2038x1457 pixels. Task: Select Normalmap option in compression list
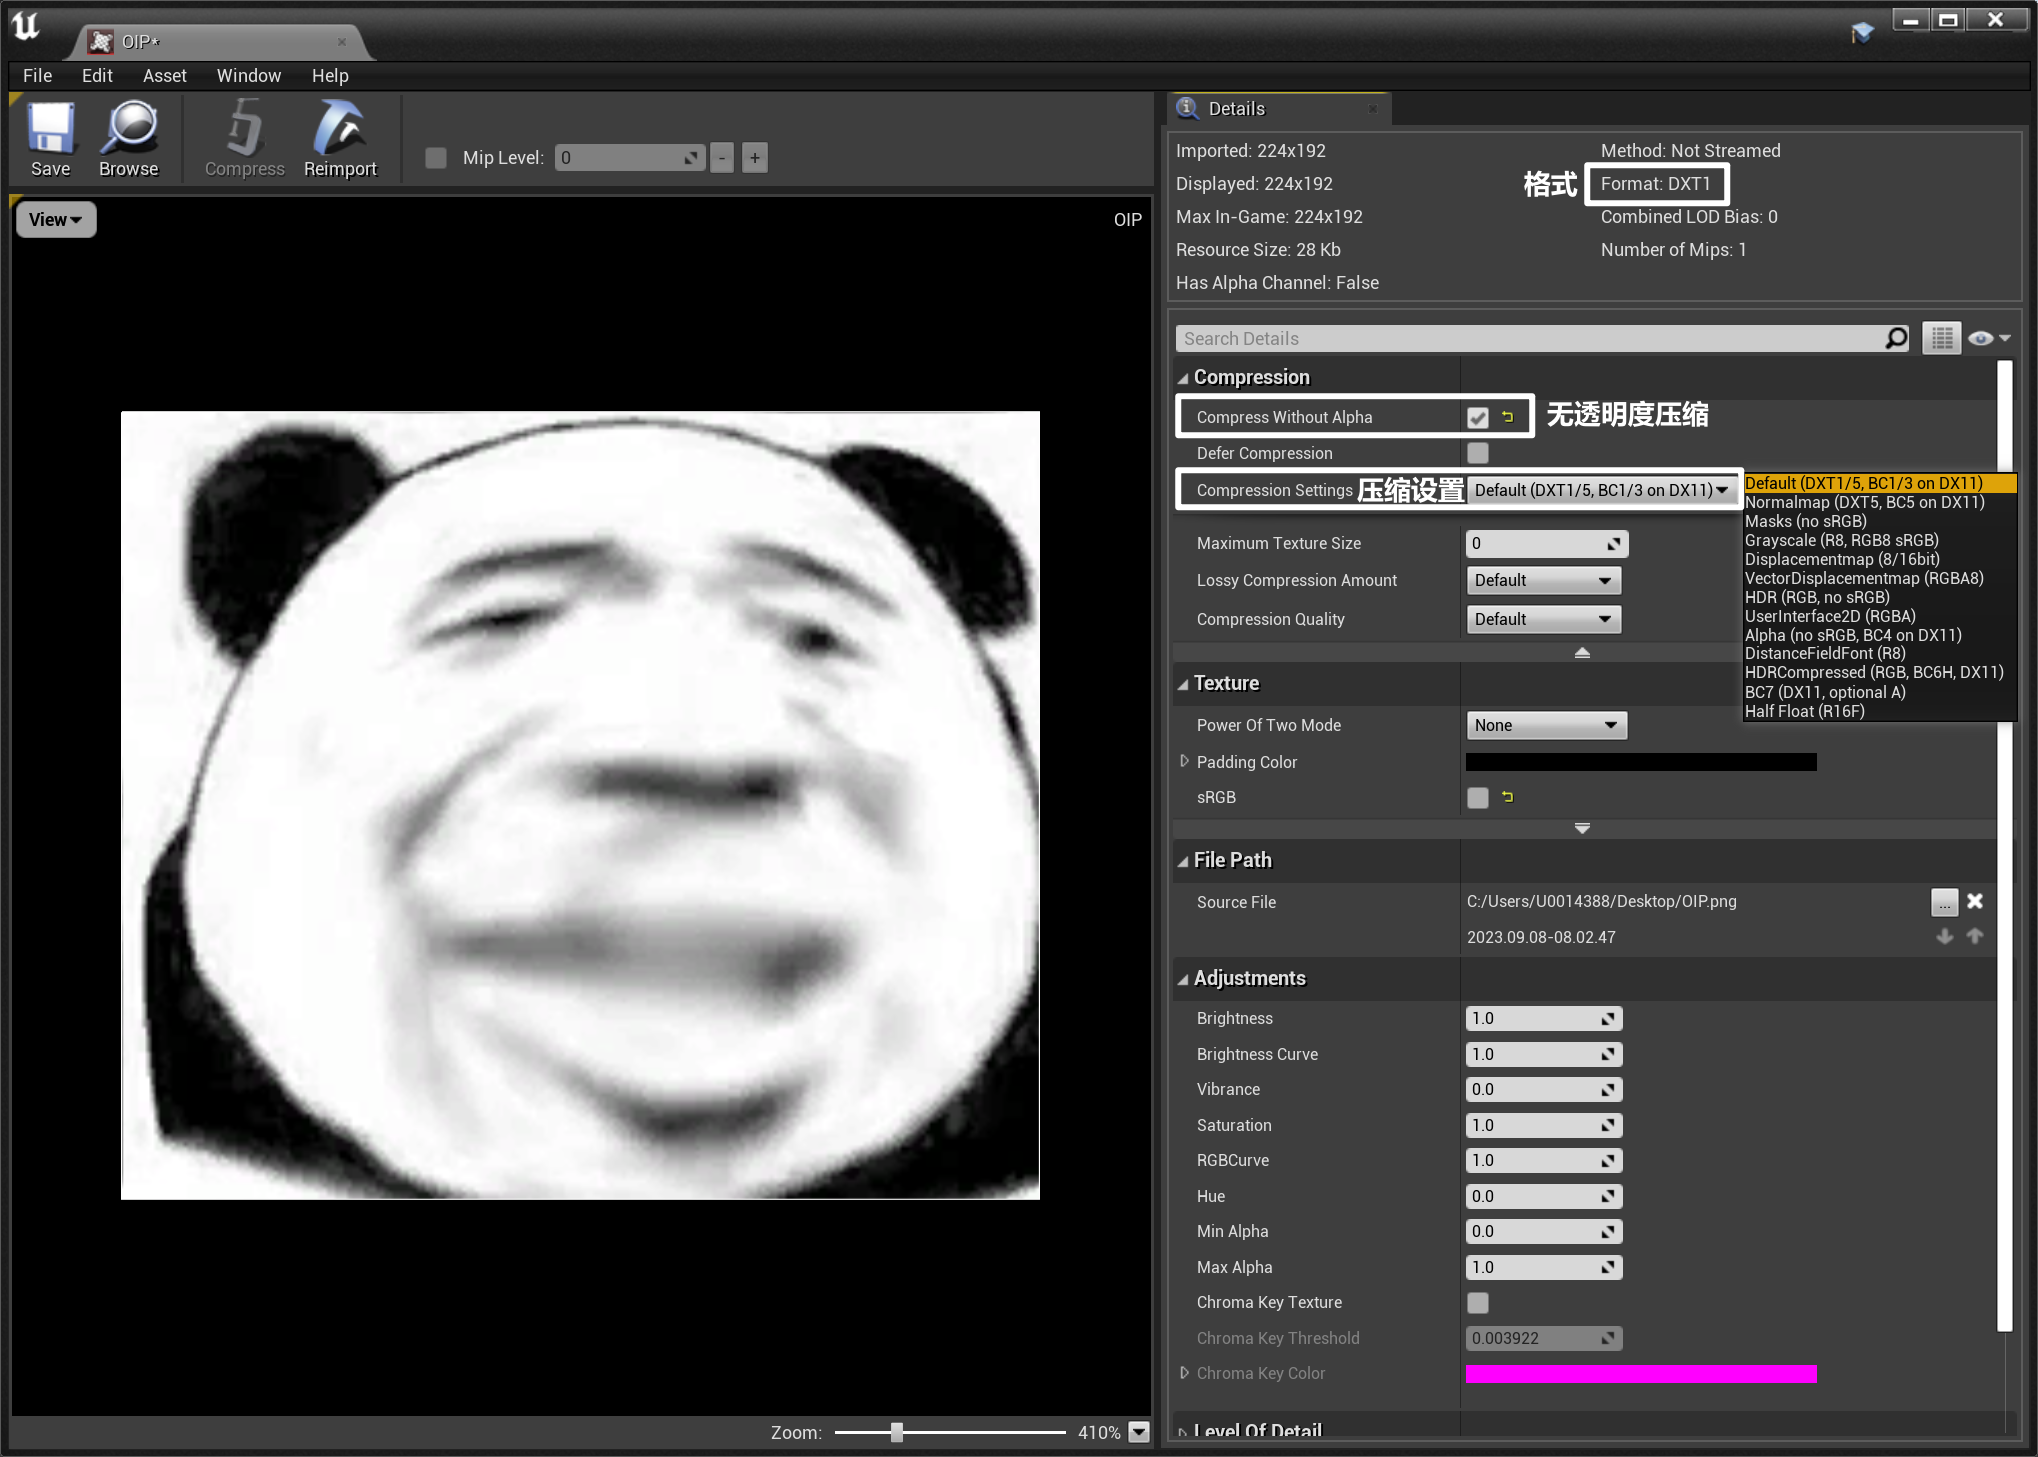coord(1864,502)
